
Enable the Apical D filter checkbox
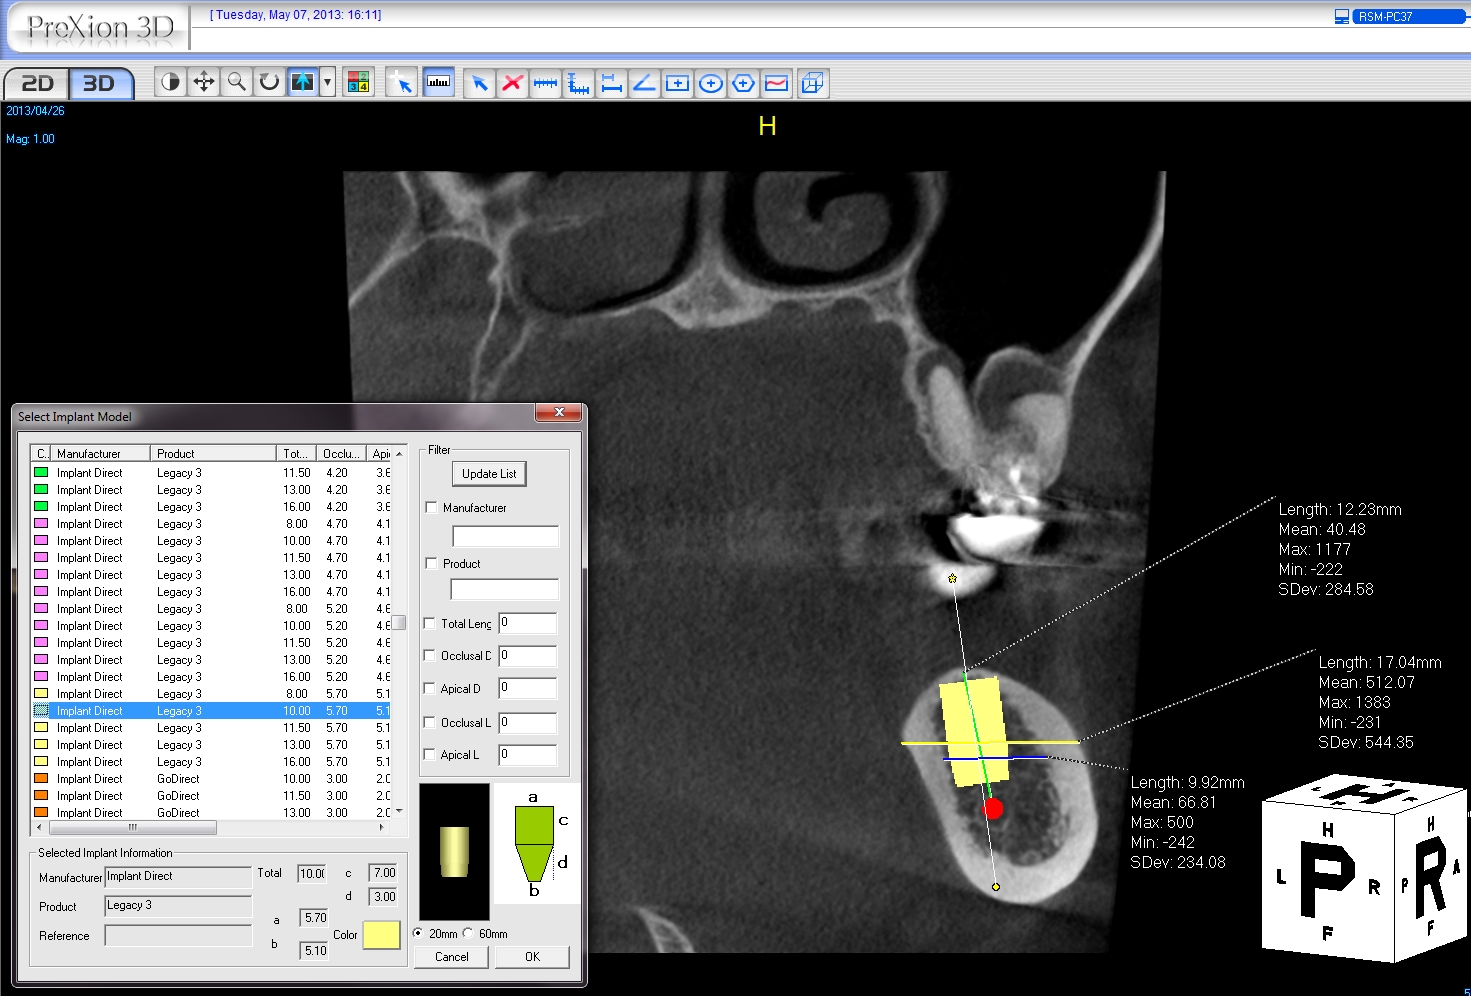tap(429, 688)
